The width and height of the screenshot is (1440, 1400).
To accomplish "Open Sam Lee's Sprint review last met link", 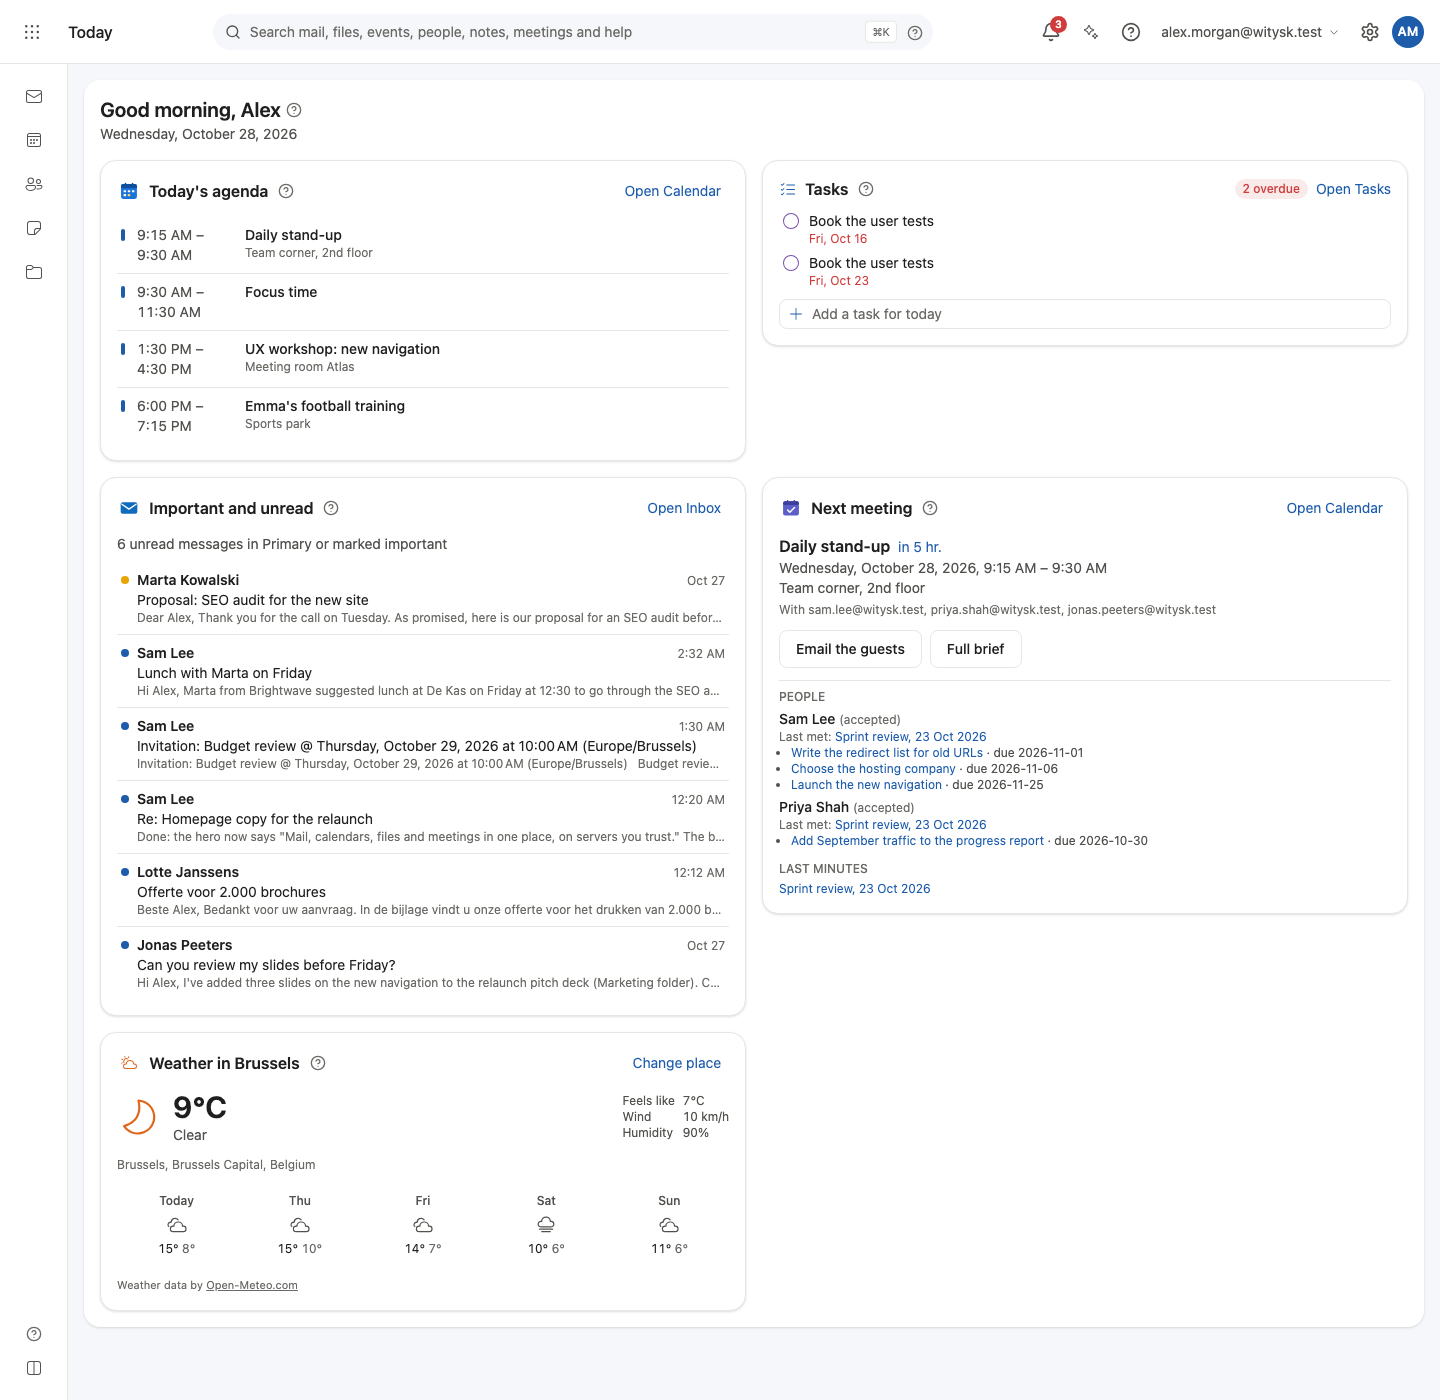I will (x=911, y=737).
